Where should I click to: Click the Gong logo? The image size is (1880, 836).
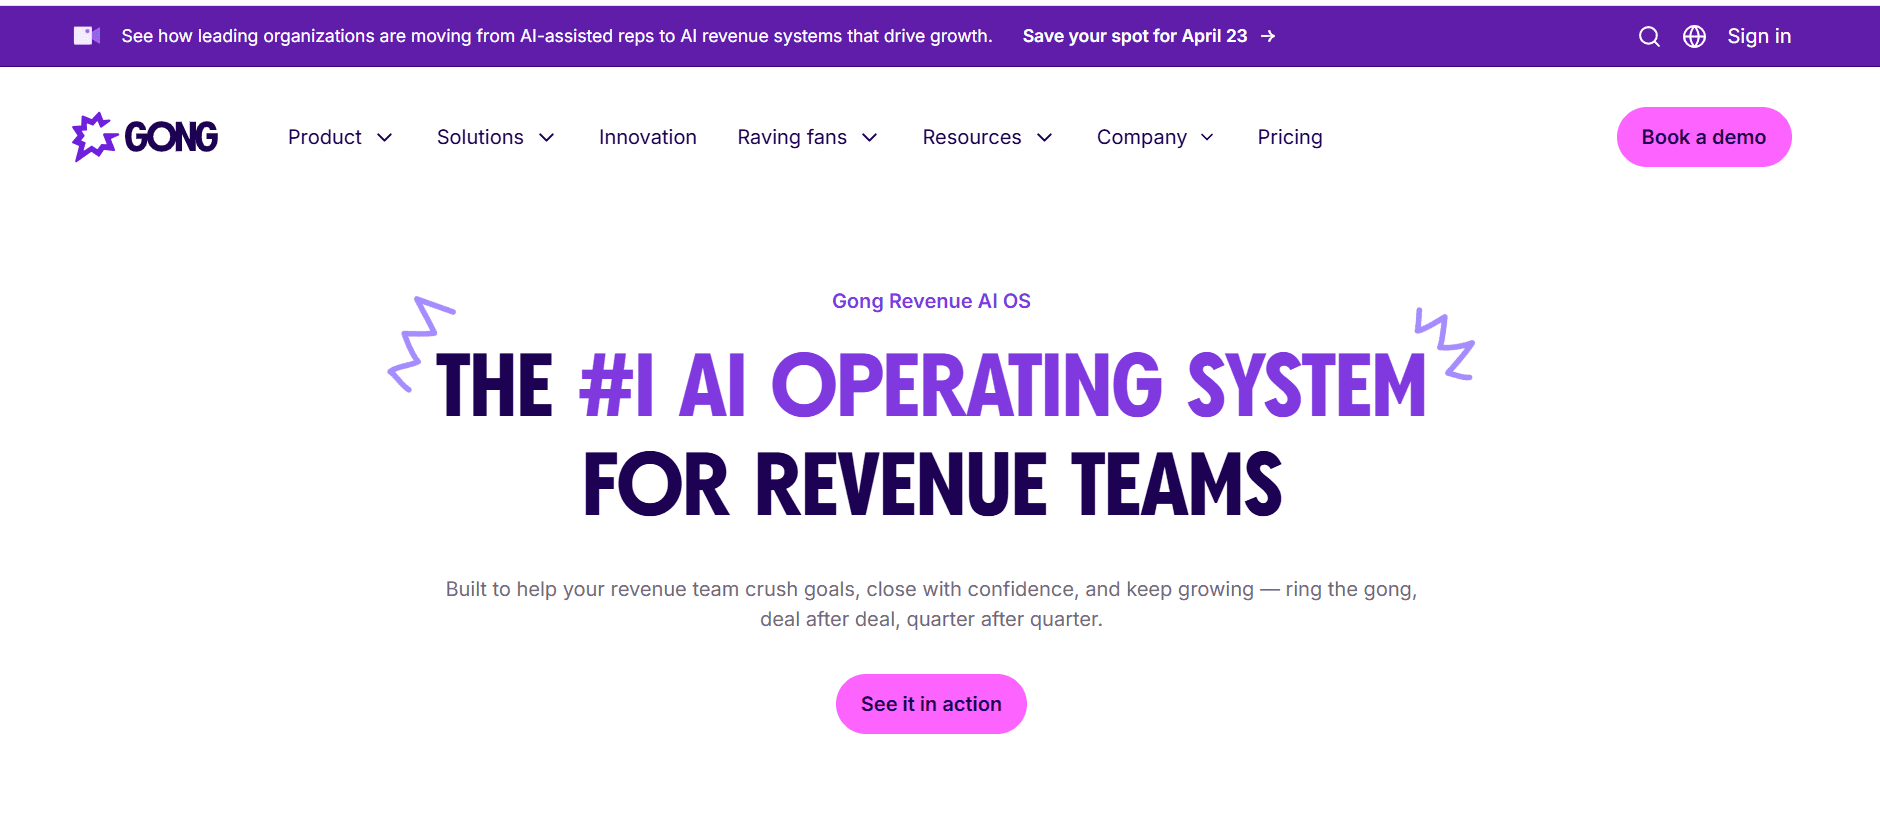point(145,137)
